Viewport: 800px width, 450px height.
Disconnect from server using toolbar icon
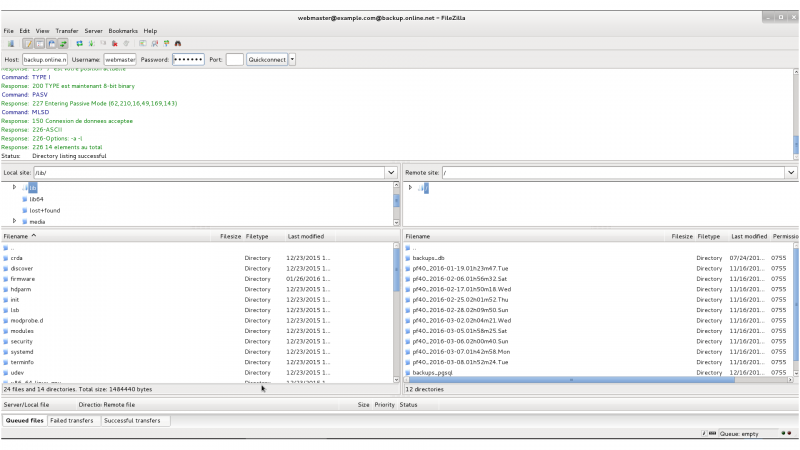pos(115,44)
